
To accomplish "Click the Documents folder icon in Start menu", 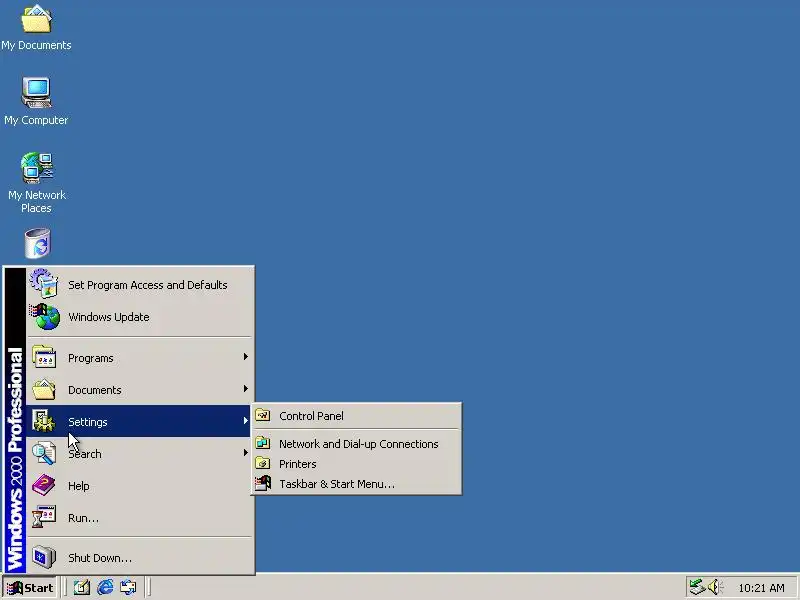I will click(x=44, y=389).
